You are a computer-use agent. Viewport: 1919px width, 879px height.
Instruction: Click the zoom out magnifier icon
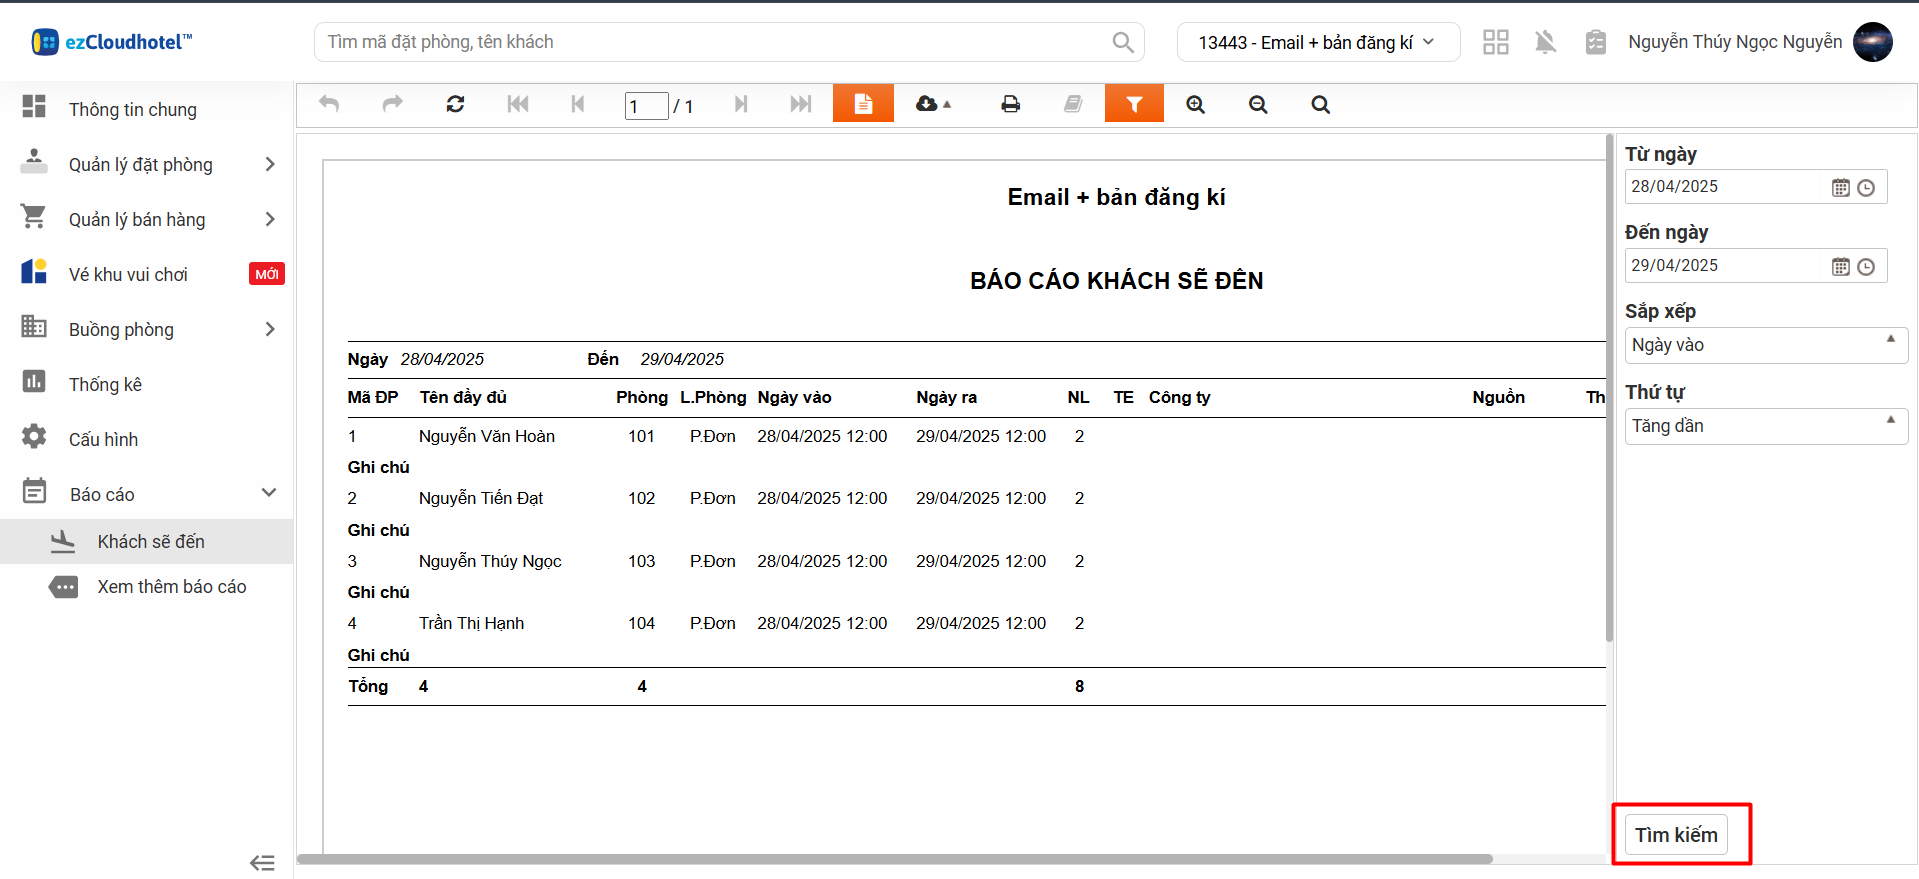(1258, 104)
